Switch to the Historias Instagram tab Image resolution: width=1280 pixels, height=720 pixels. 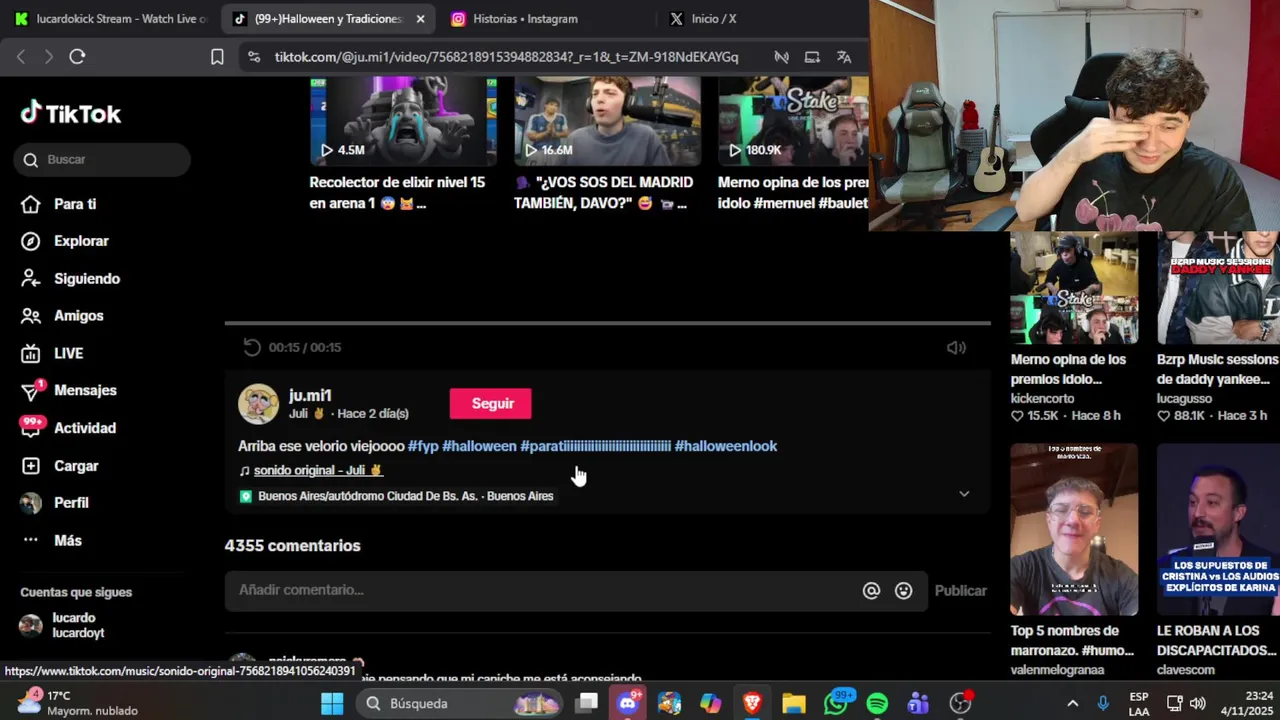(x=525, y=19)
